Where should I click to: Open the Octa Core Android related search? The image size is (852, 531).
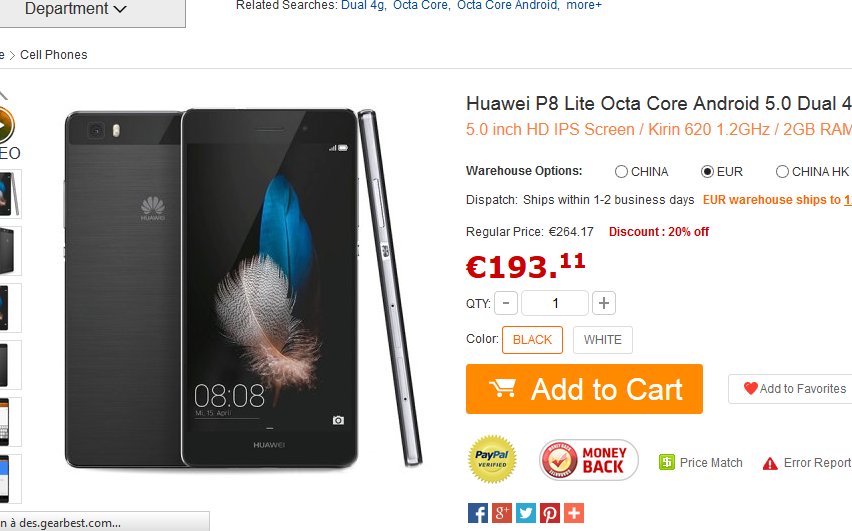508,5
